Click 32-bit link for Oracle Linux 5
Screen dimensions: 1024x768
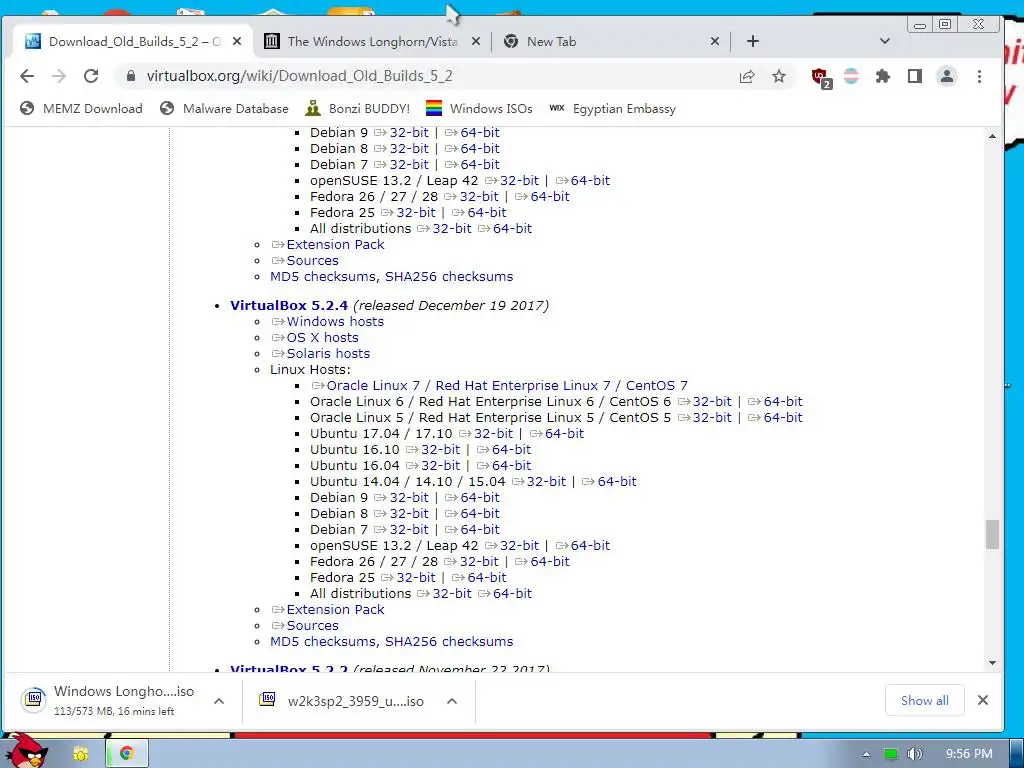712,417
